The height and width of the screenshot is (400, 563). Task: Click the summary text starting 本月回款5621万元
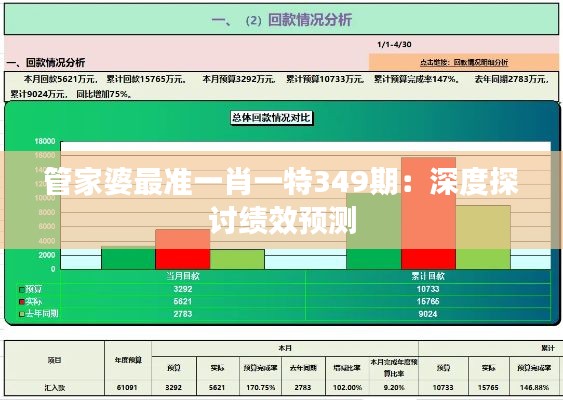[282, 87]
